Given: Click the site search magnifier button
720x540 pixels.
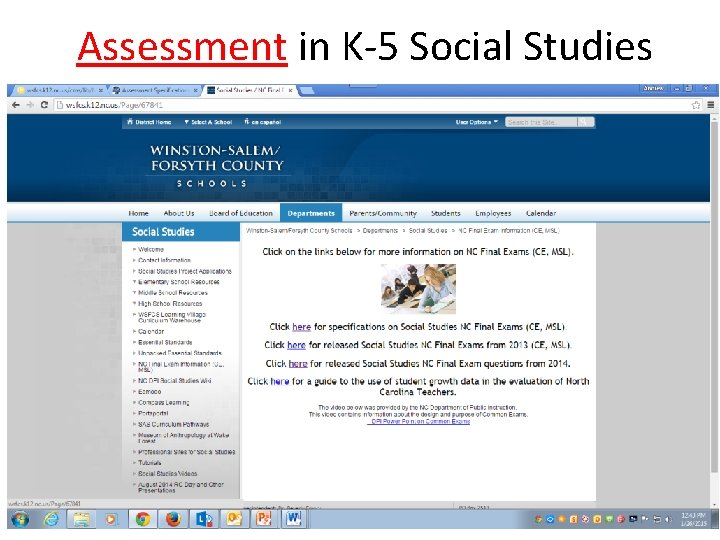Looking at the screenshot, I should pyautogui.click(x=585, y=122).
